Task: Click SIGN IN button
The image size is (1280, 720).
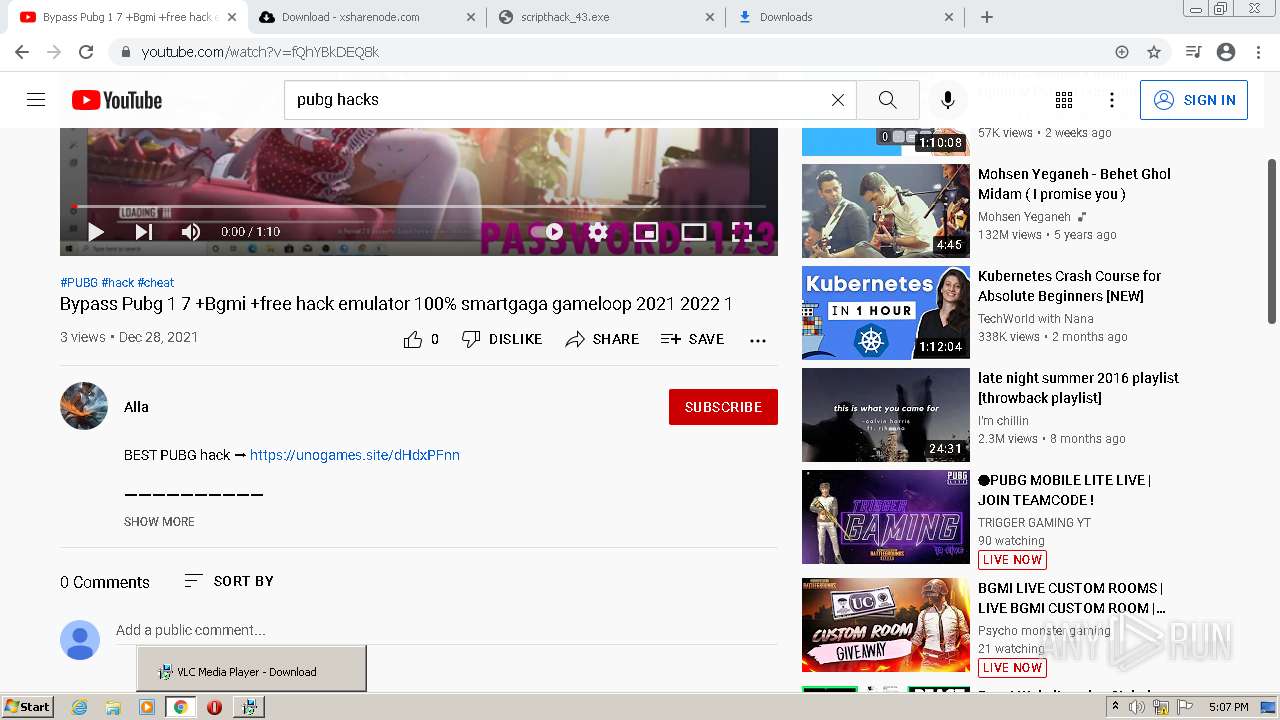Action: click(1194, 100)
